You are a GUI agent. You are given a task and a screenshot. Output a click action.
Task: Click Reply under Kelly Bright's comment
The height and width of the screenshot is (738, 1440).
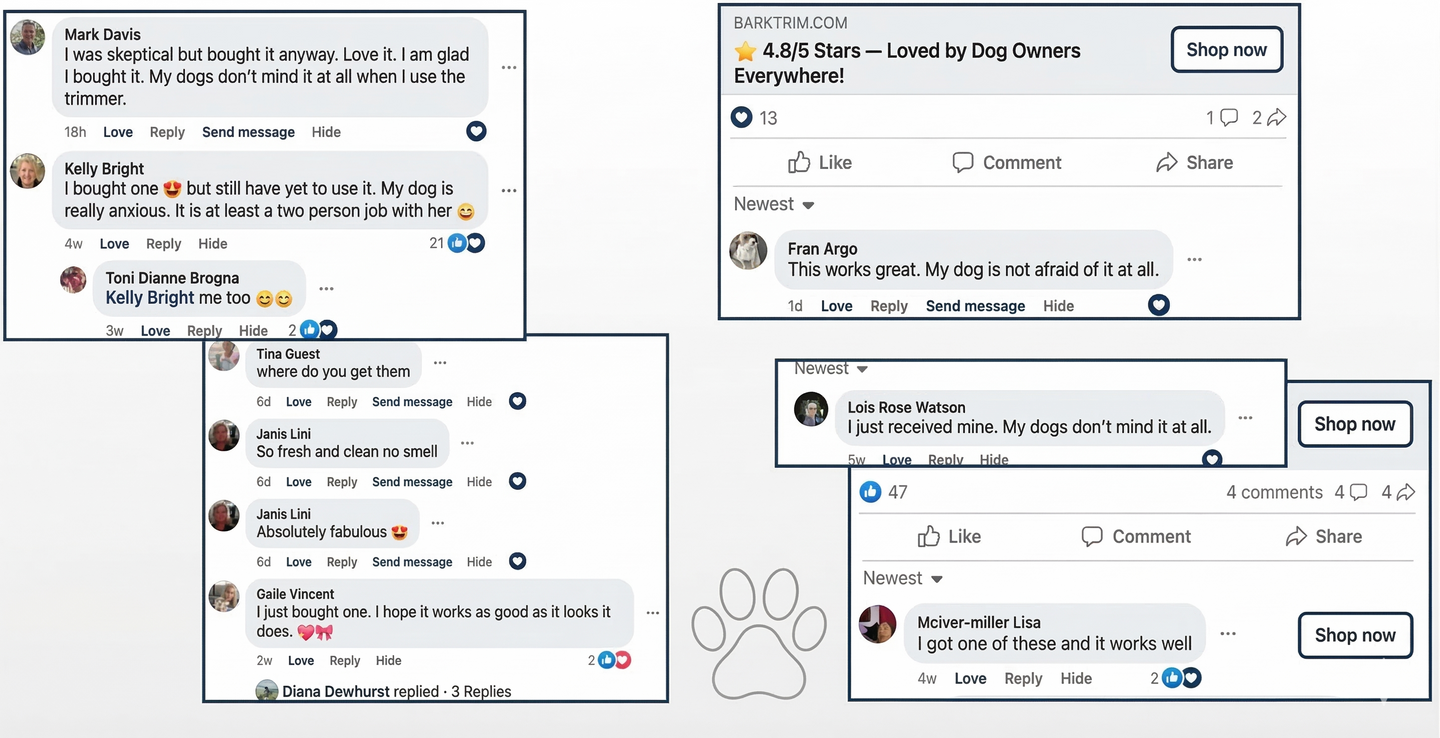164,244
